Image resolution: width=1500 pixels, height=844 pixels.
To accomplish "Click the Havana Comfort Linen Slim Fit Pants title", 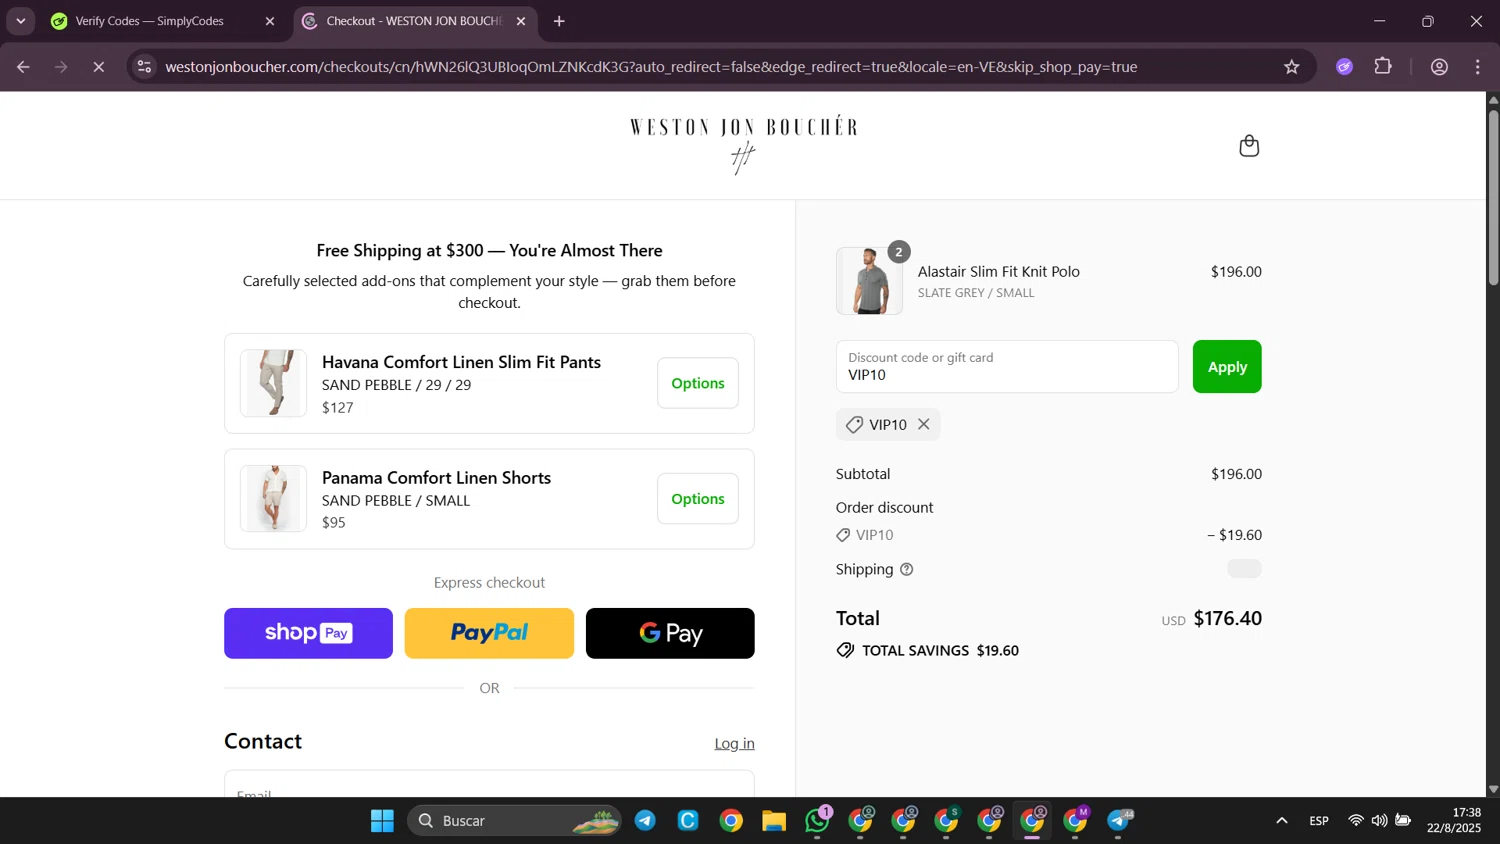I will click(x=461, y=362).
